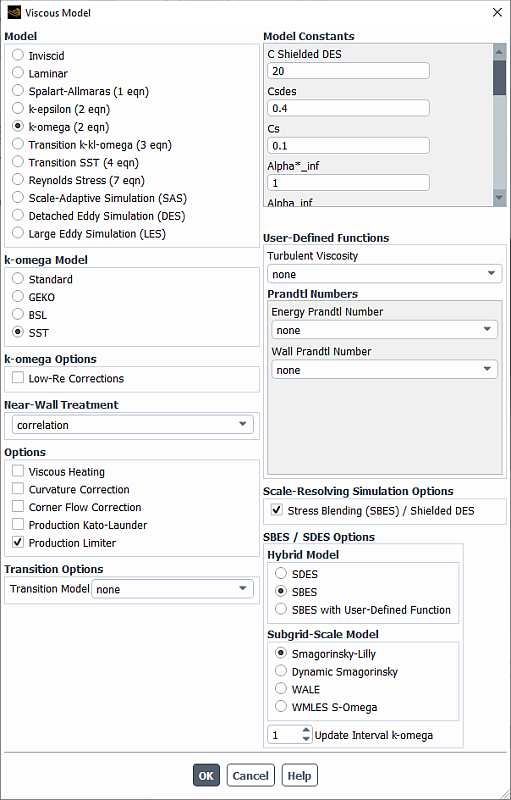Select the Inviscid model
Screen dimensions: 511x800
tap(18, 55)
